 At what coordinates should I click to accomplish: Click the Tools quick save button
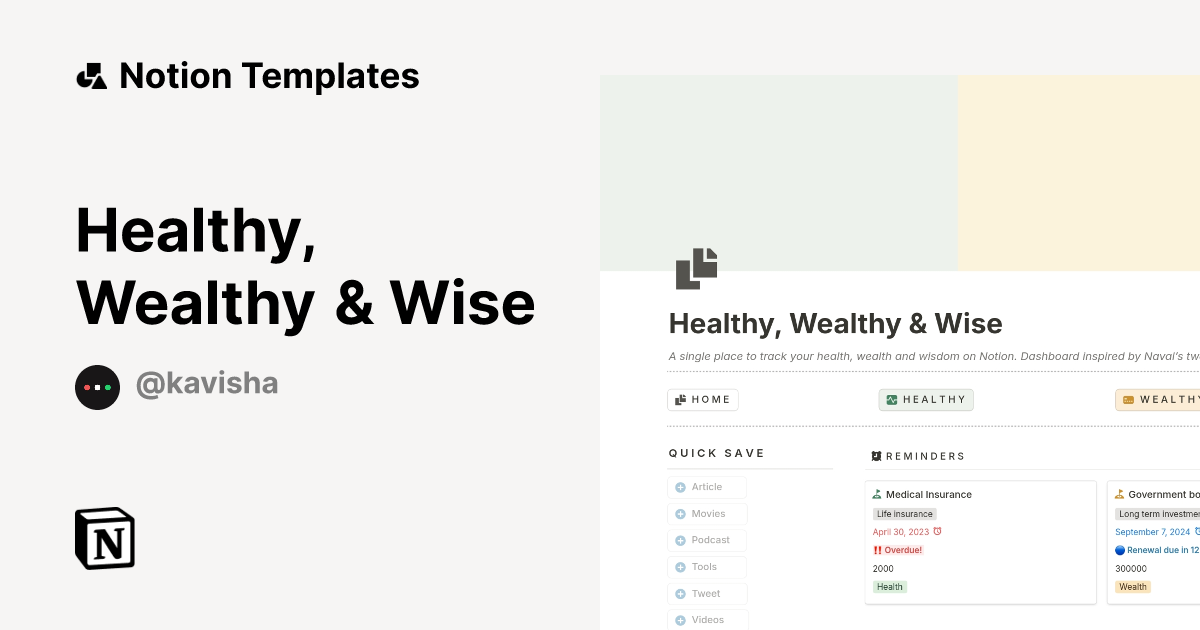pos(707,566)
